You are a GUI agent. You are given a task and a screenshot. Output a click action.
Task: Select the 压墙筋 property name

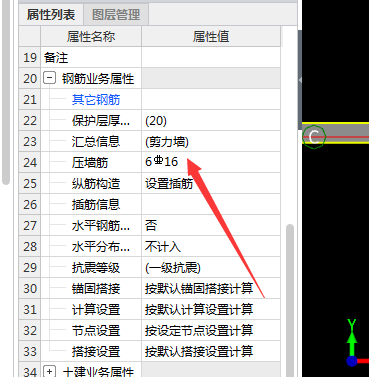tap(90, 163)
